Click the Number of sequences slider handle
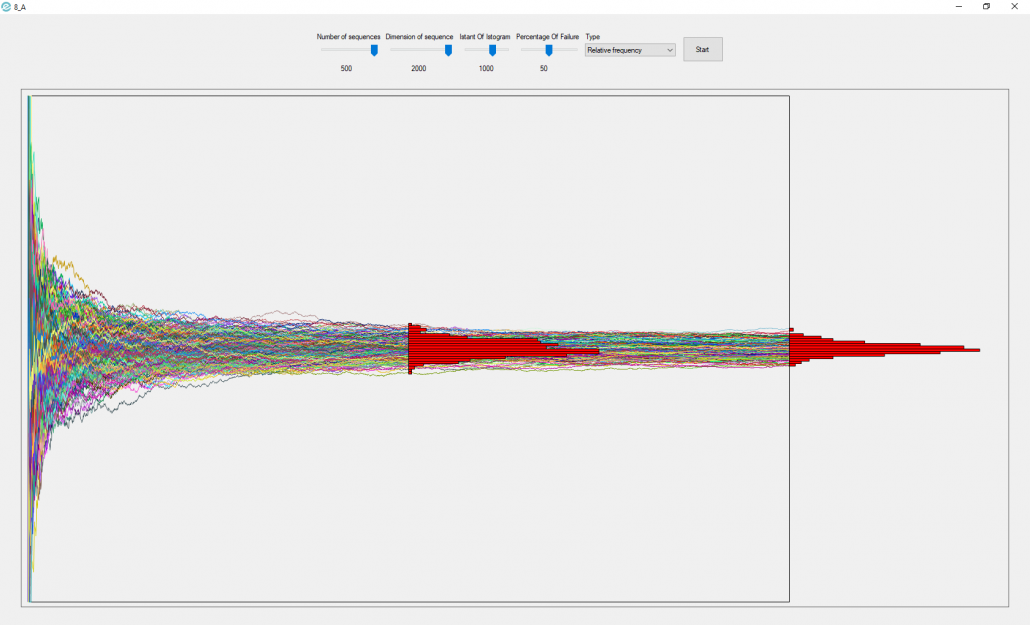Image resolution: width=1030 pixels, height=625 pixels. [x=374, y=50]
